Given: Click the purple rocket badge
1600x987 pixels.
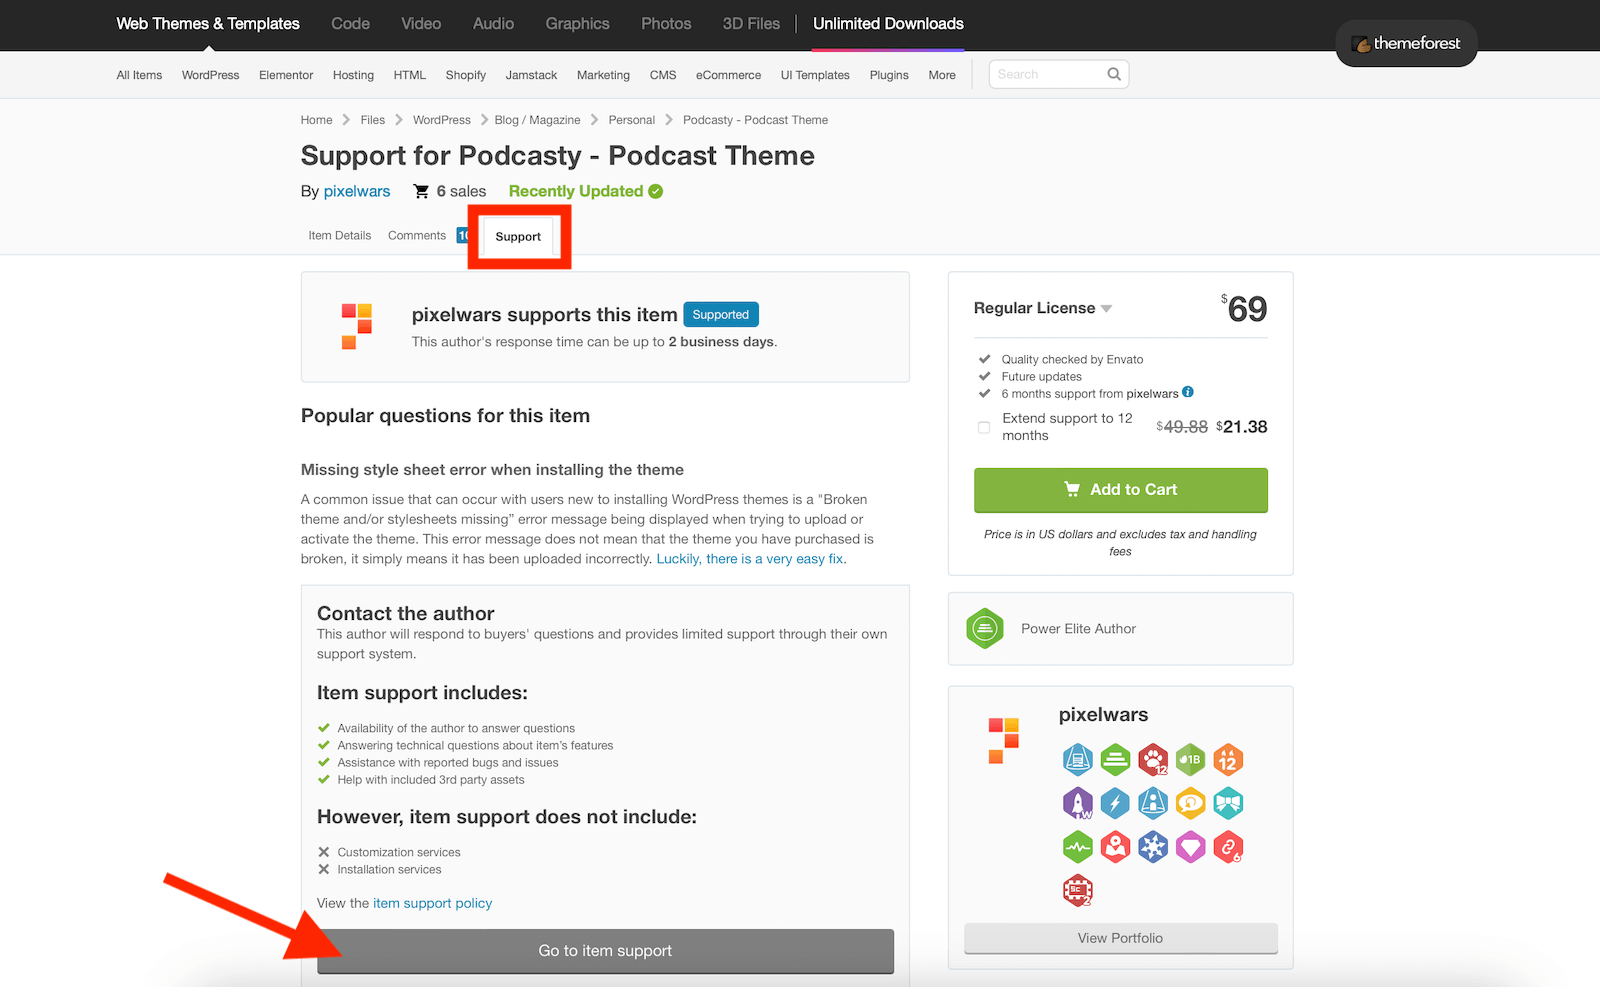Looking at the screenshot, I should (1077, 803).
